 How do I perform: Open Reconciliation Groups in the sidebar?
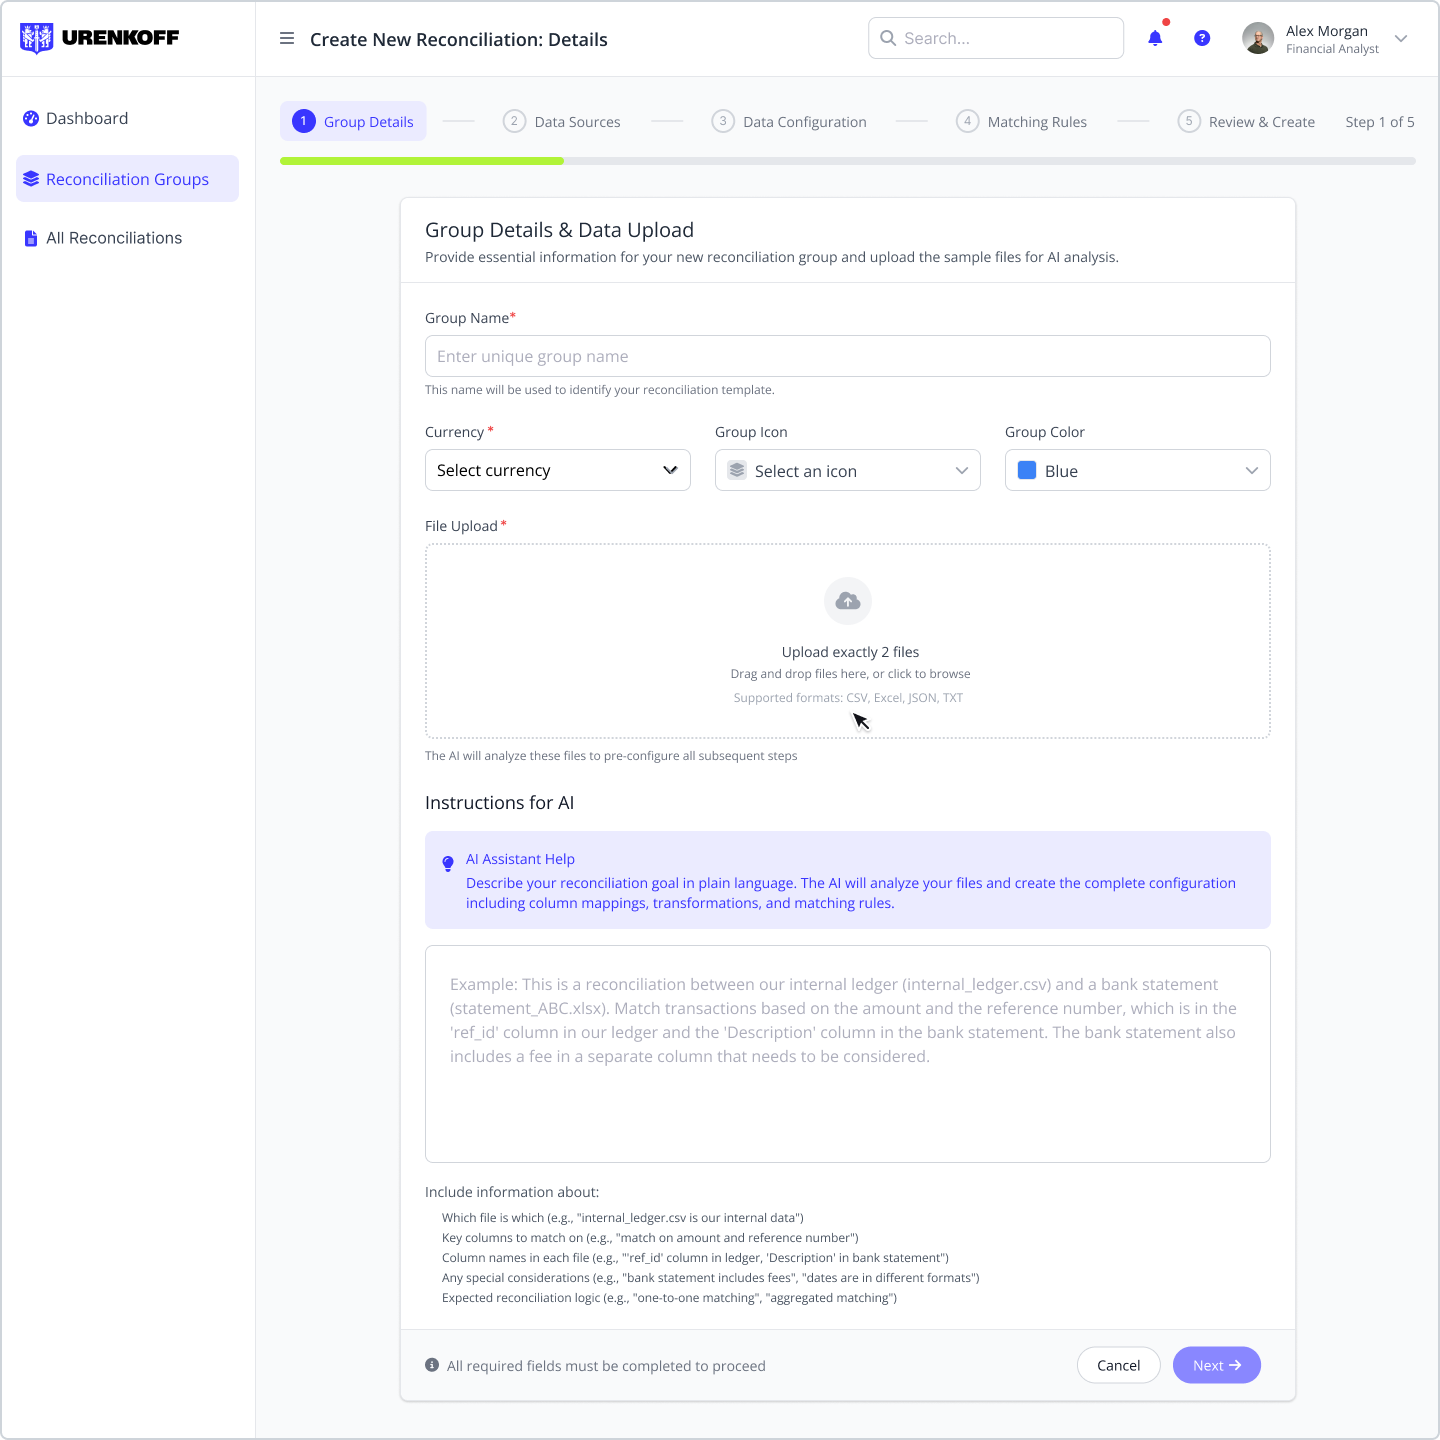(127, 179)
